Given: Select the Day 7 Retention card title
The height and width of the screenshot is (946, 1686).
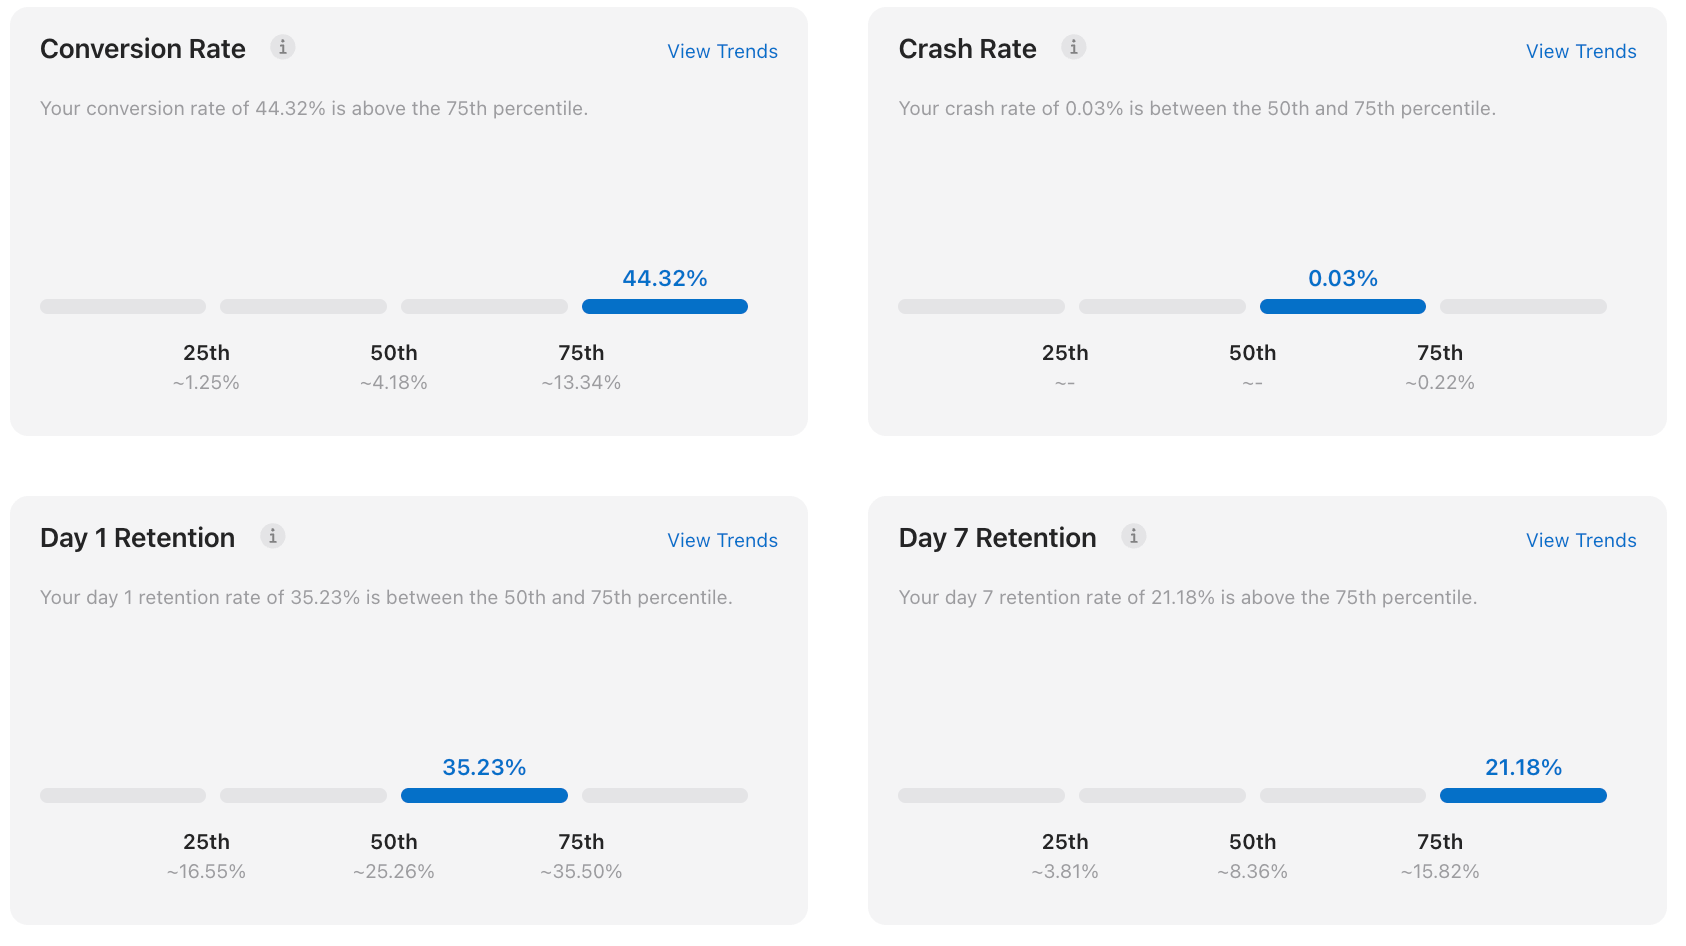Looking at the screenshot, I should pyautogui.click(x=997, y=538).
